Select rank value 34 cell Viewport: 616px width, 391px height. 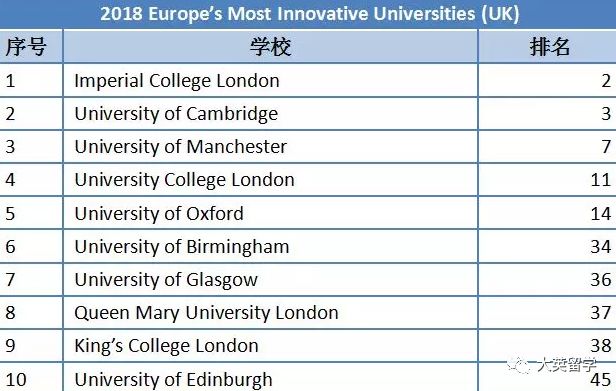tap(547, 246)
